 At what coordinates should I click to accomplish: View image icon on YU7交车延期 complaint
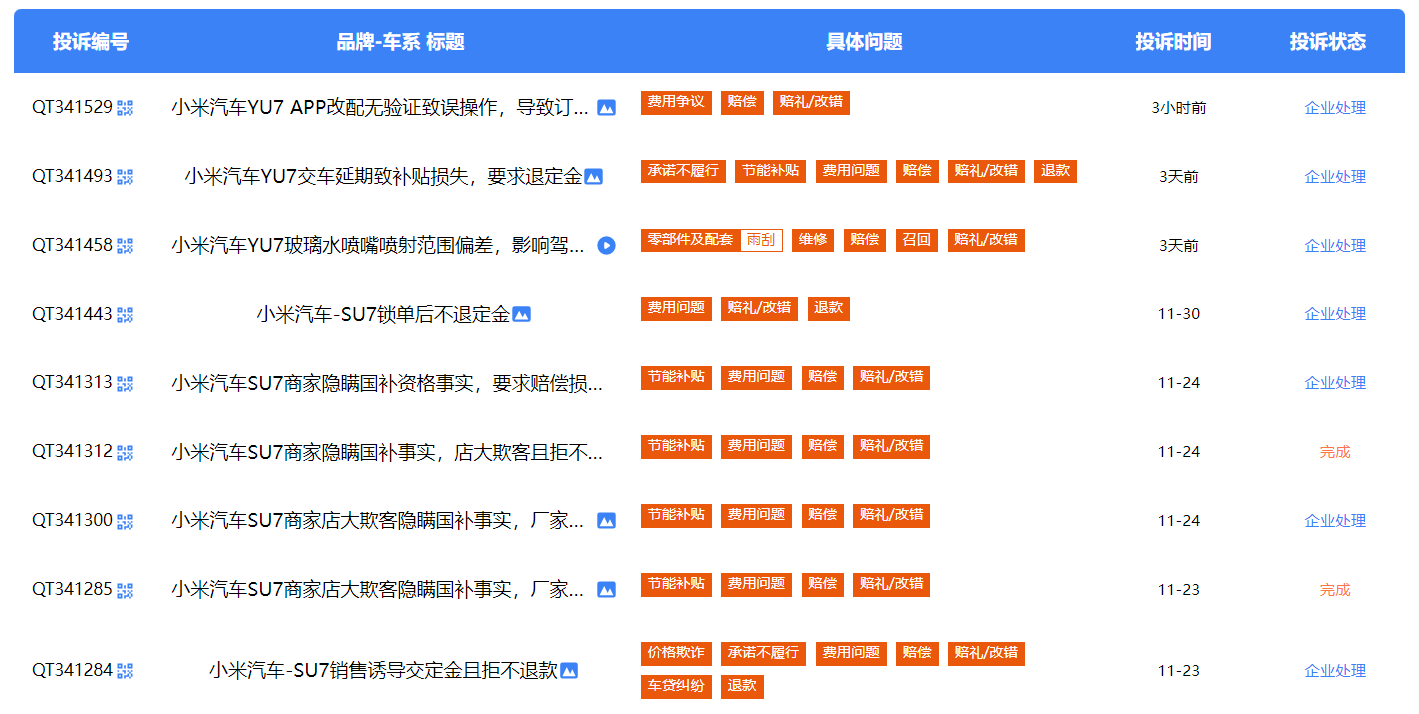tap(593, 177)
